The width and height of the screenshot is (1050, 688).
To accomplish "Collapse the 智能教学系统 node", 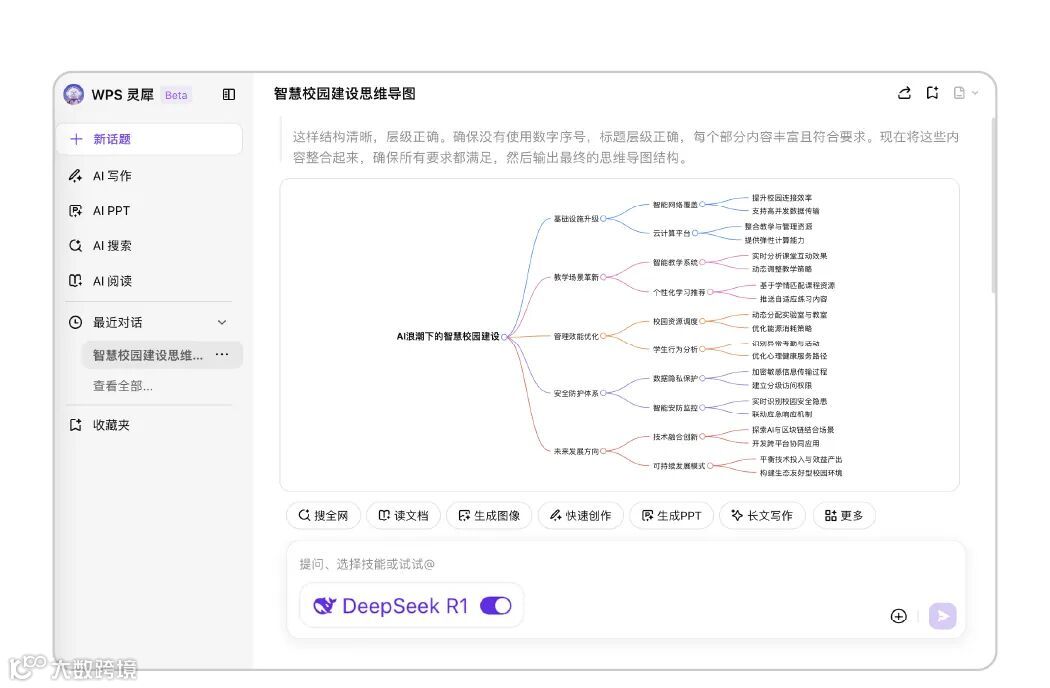I will [x=702, y=262].
